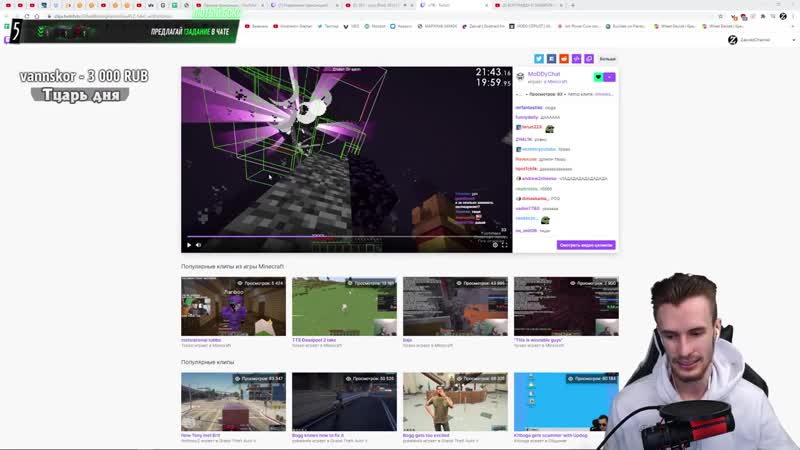Click the 'This is winnable guys' title link
800x450 pixels.
pyautogui.click(x=538, y=340)
